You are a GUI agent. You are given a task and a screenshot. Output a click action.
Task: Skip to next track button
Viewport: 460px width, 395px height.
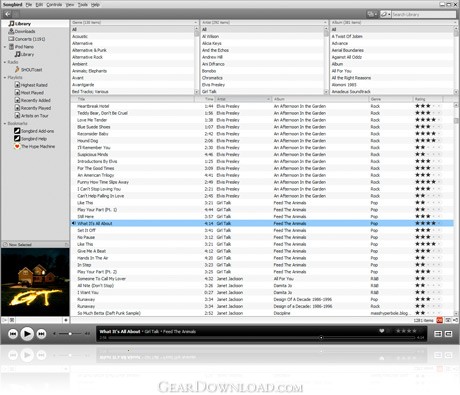pyautogui.click(x=41, y=334)
